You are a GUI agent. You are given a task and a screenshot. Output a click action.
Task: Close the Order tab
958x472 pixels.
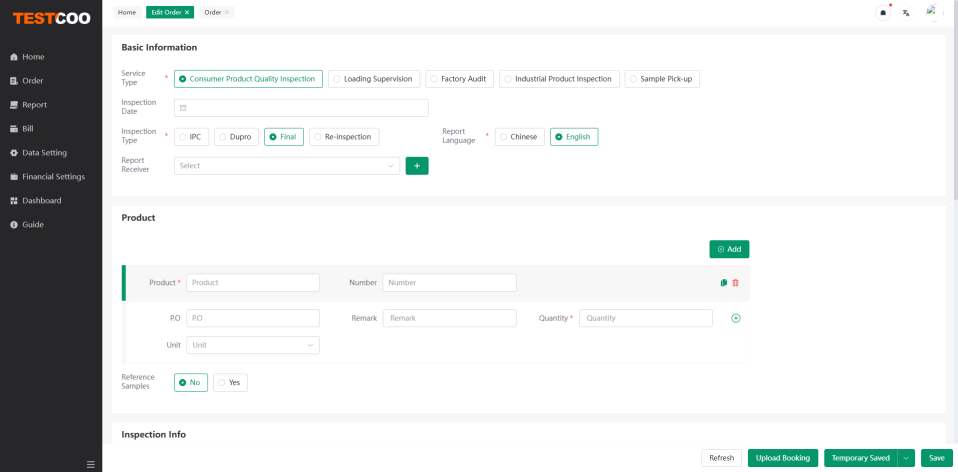[x=227, y=12]
